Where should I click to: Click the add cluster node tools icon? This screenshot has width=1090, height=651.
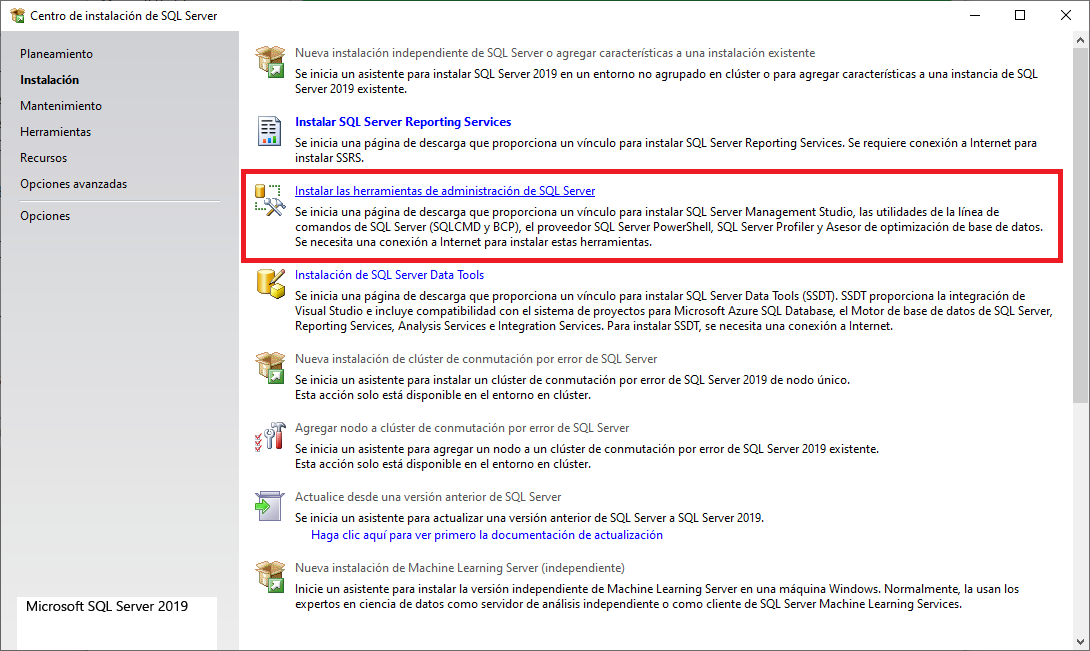pos(270,437)
